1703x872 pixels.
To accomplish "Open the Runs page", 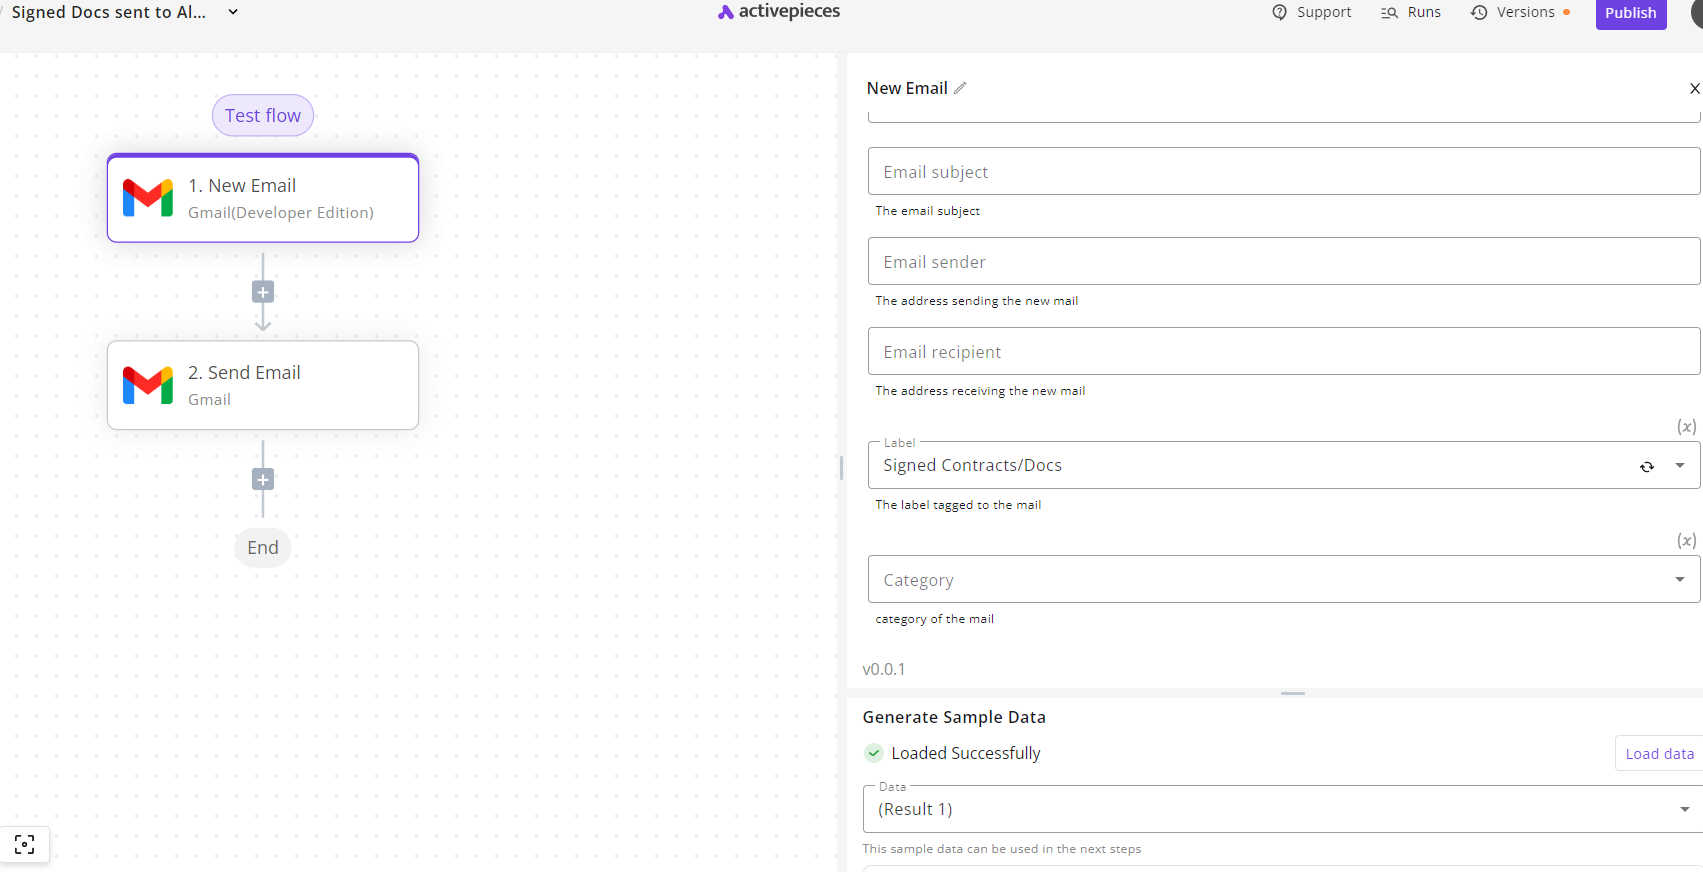I will (x=1411, y=12).
